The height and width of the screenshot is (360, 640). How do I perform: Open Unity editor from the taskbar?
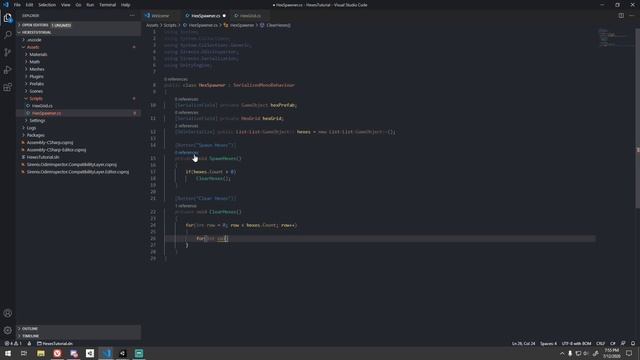pos(123,353)
